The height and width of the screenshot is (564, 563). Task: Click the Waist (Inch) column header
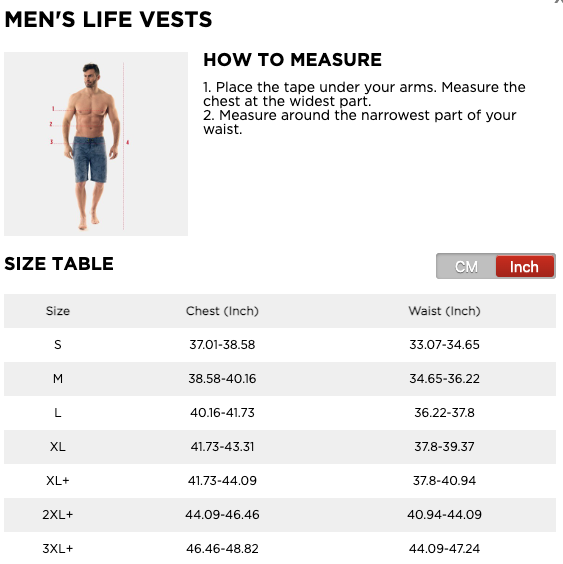(x=444, y=311)
